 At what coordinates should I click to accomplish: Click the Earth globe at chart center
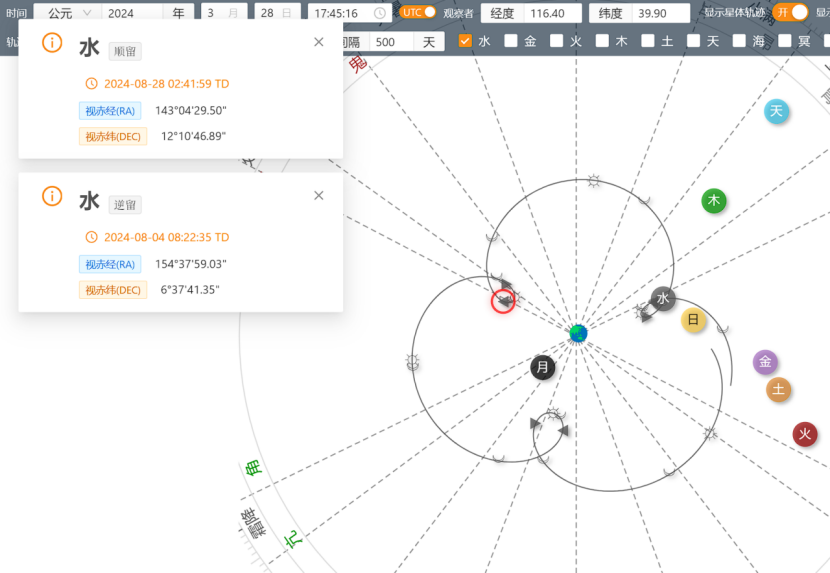point(578,333)
